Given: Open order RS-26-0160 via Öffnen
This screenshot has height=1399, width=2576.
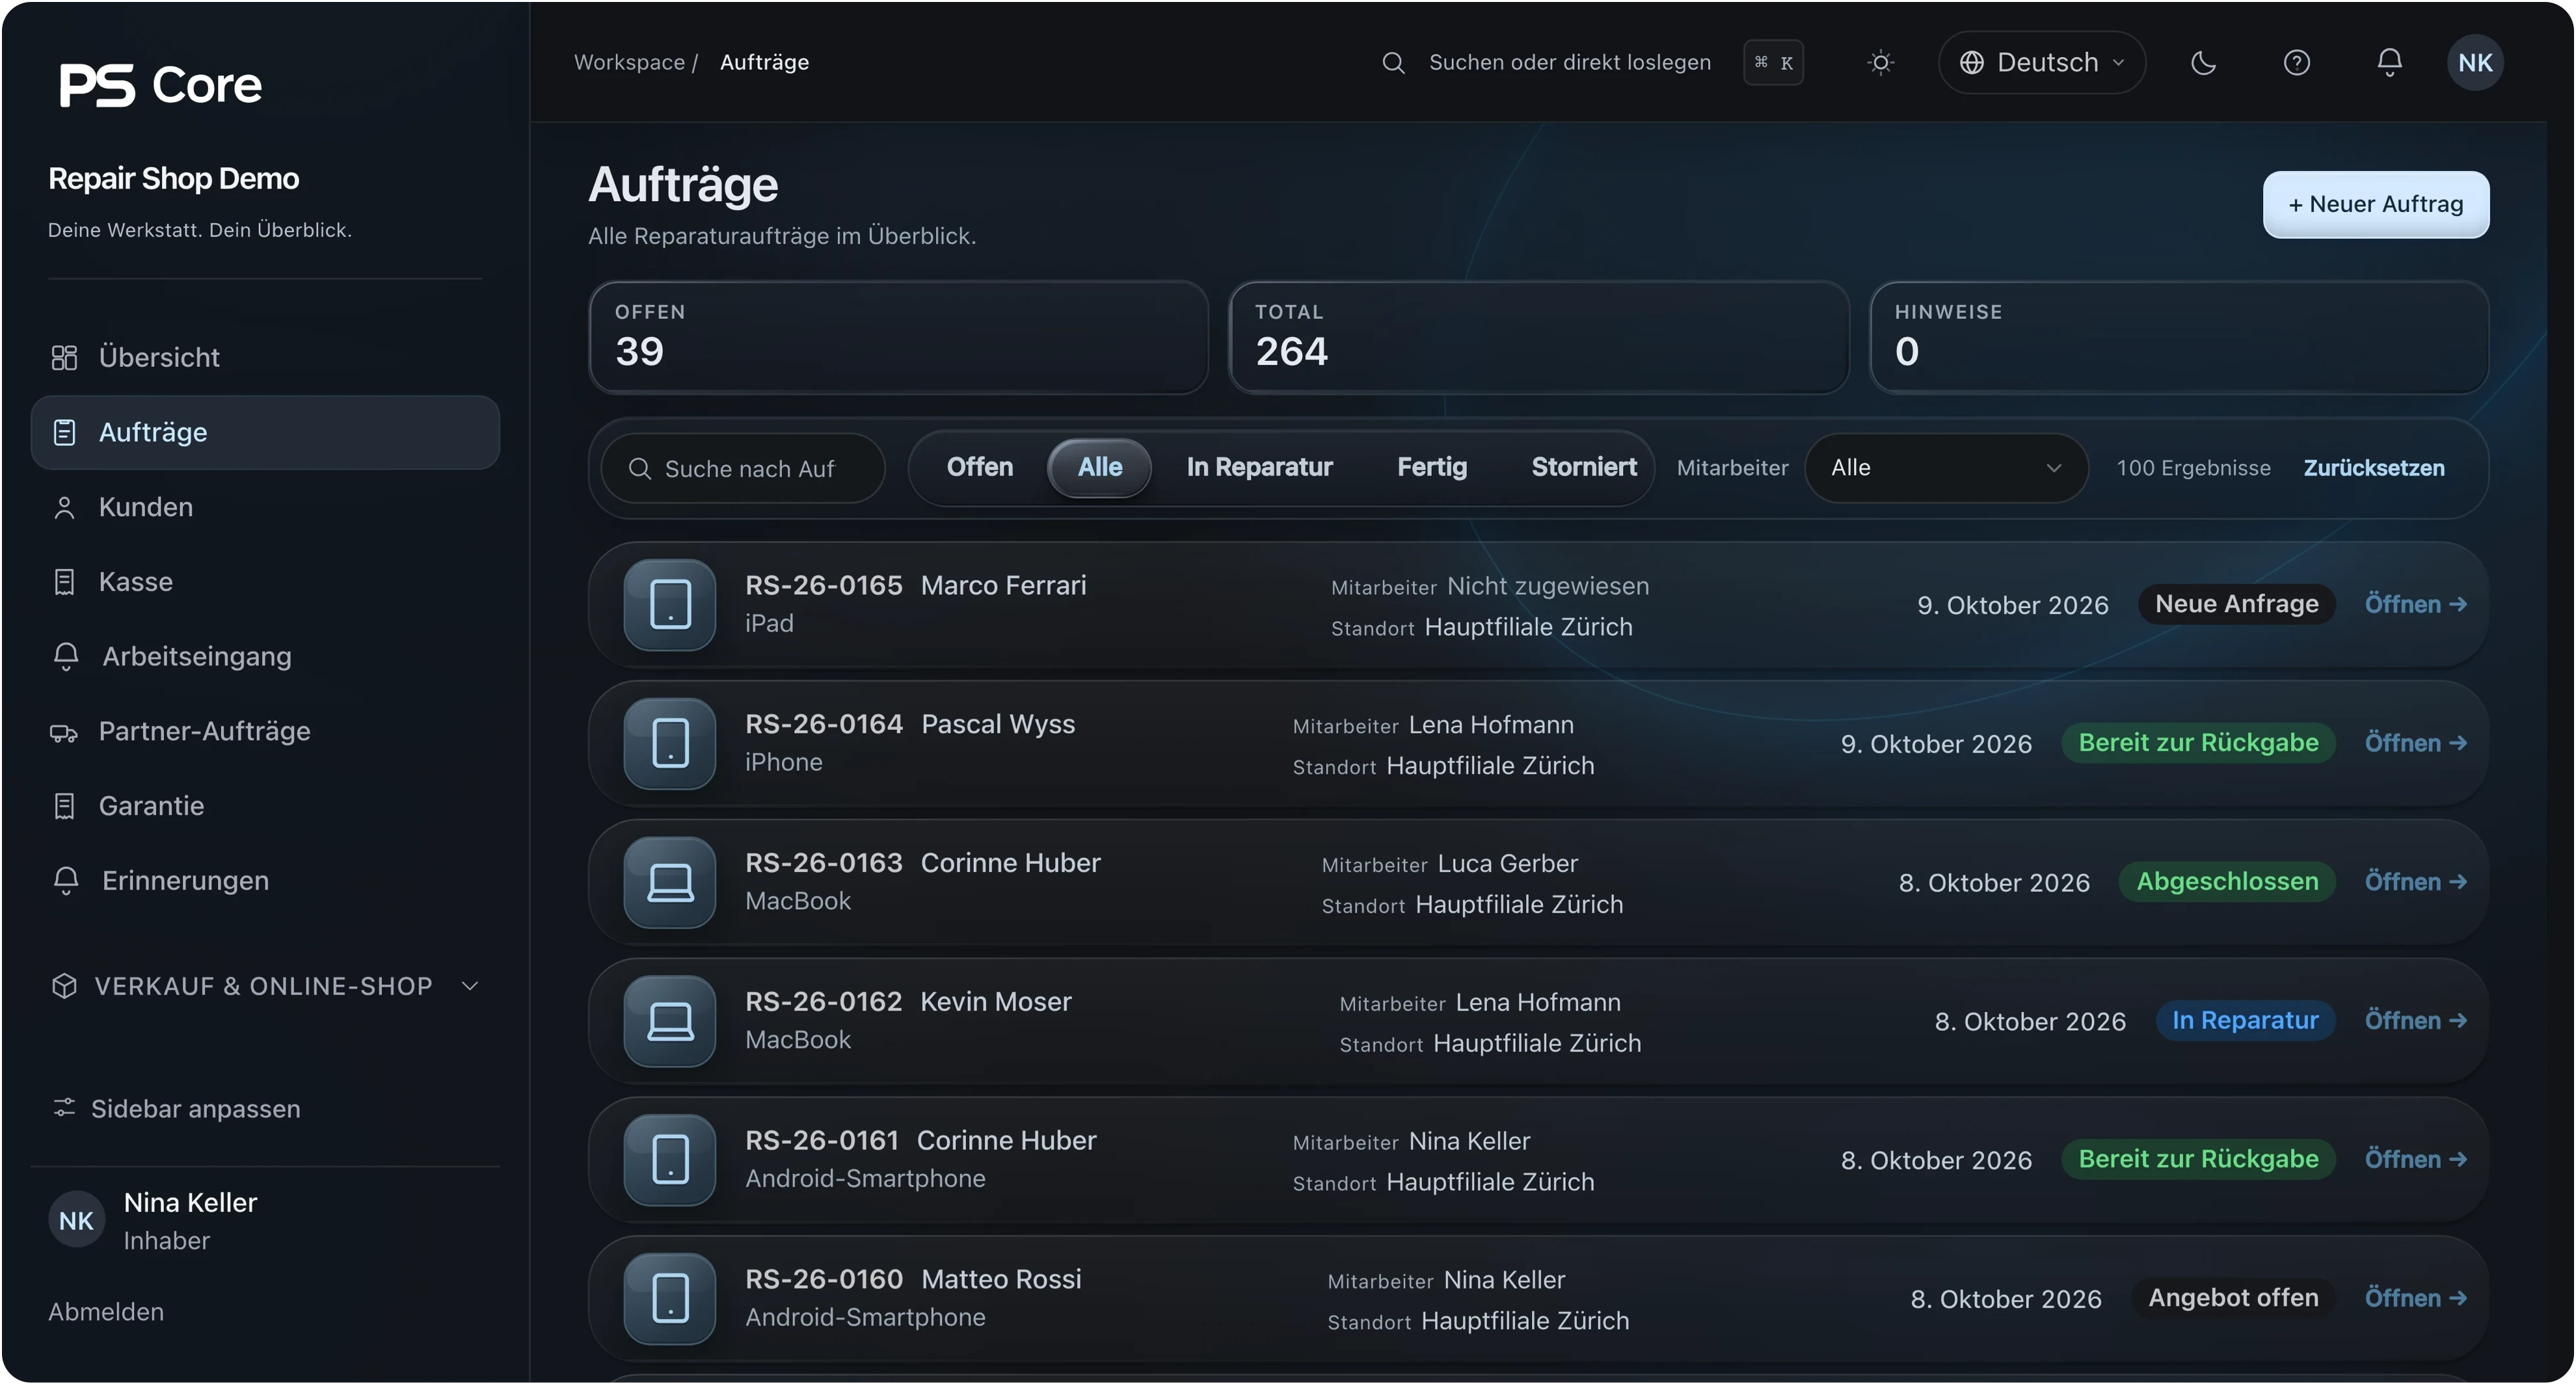Looking at the screenshot, I should point(2415,1299).
